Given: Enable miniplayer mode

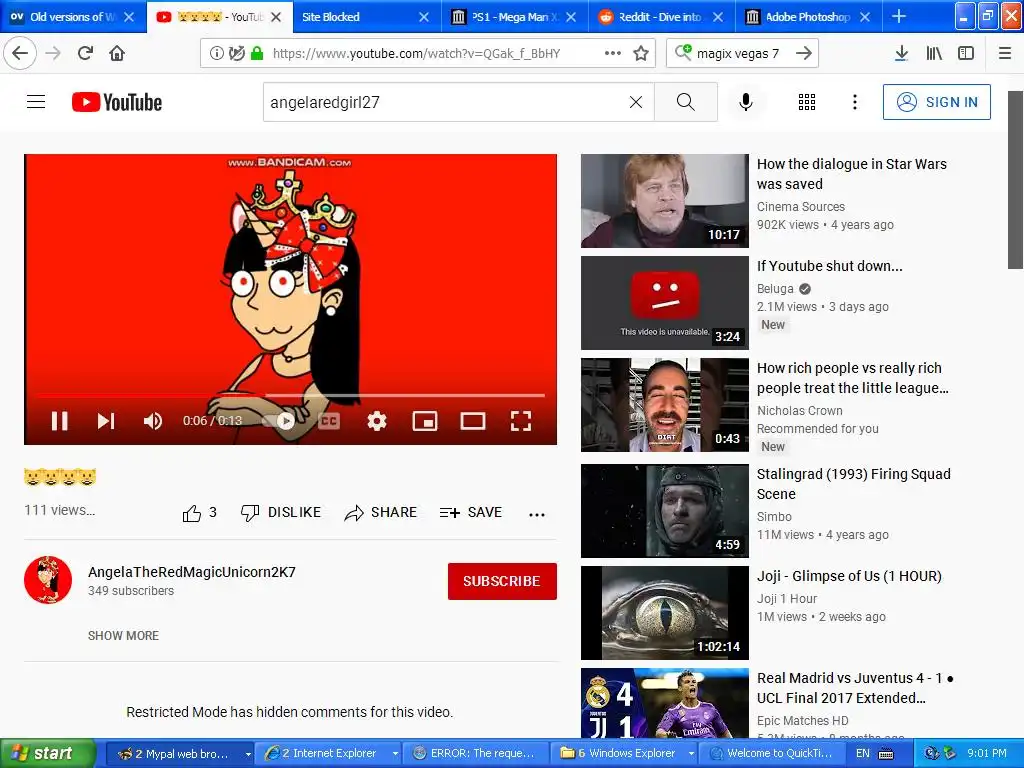Looking at the screenshot, I should tap(425, 421).
